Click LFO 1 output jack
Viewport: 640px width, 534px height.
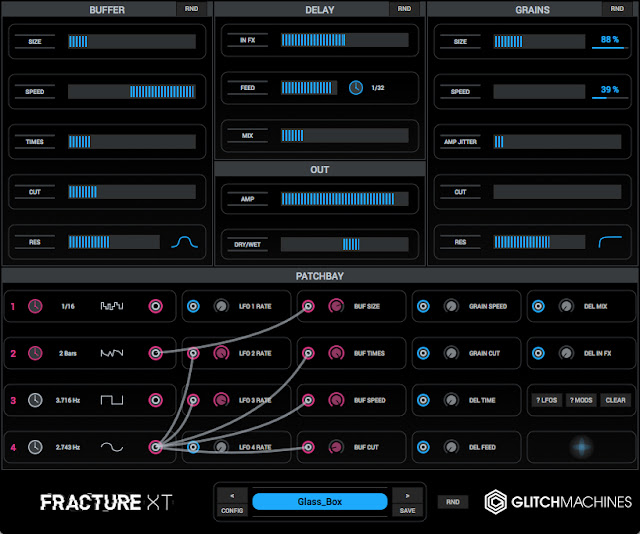point(156,306)
